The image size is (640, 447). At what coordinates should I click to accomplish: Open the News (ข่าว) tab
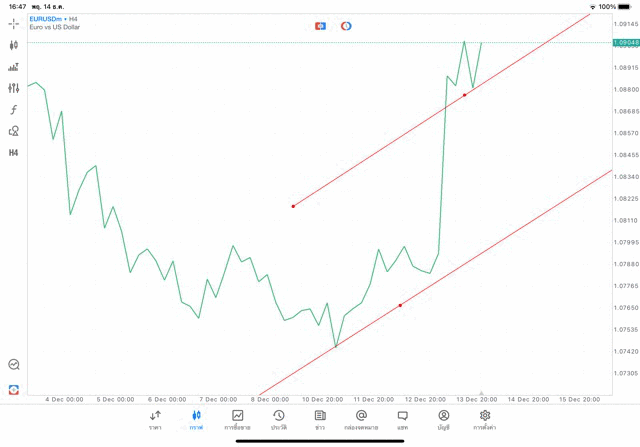tap(320, 419)
